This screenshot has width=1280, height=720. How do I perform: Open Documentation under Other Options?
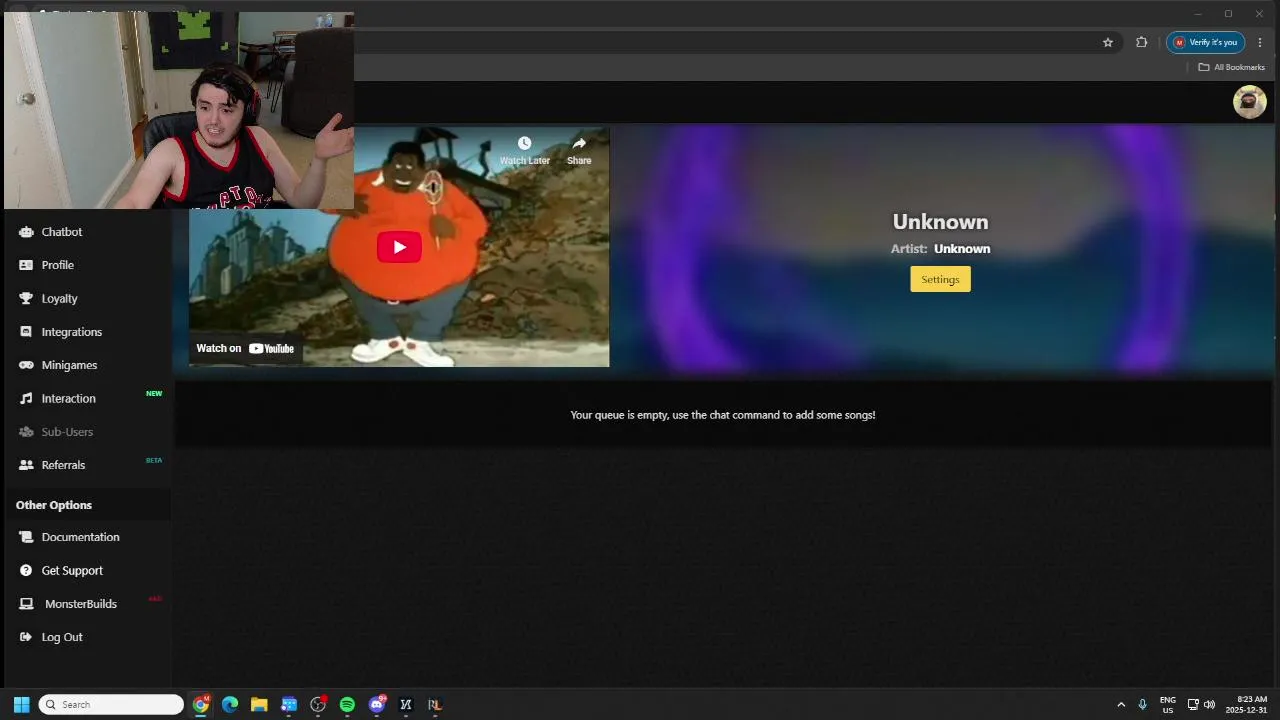[80, 537]
